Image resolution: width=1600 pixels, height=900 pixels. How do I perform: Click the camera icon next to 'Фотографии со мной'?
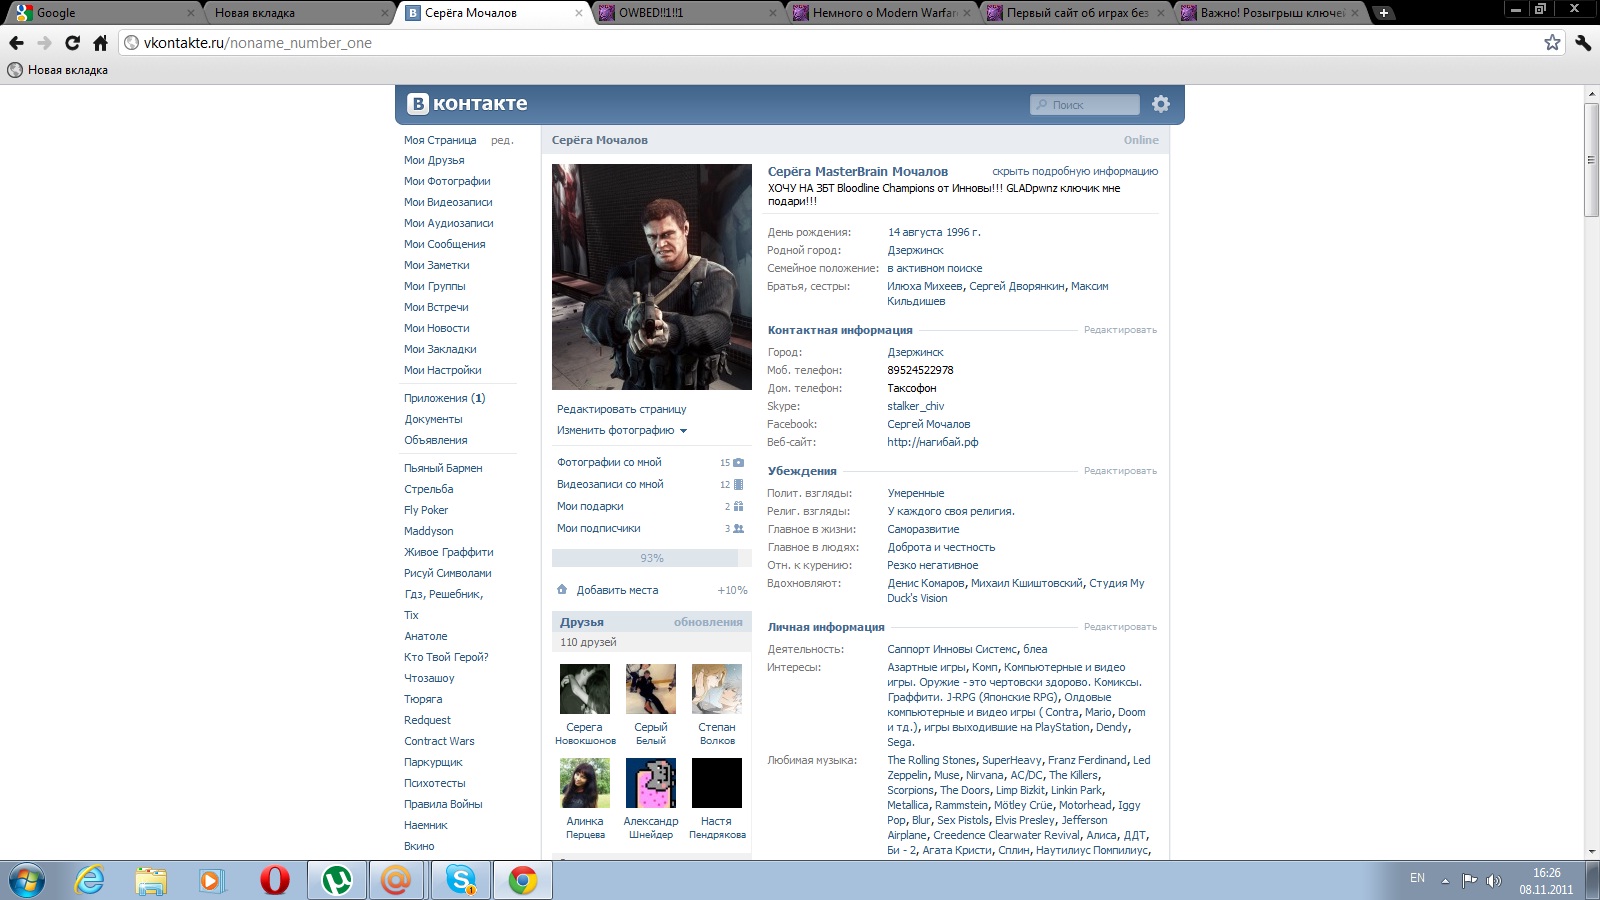738,463
